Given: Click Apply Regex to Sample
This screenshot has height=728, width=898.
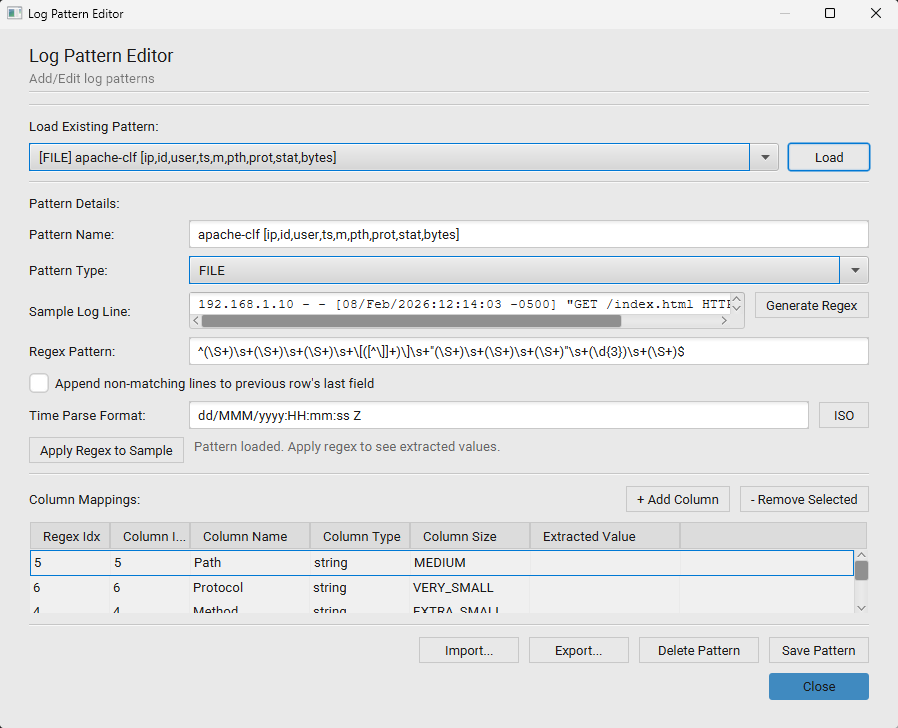Looking at the screenshot, I should click(x=106, y=450).
